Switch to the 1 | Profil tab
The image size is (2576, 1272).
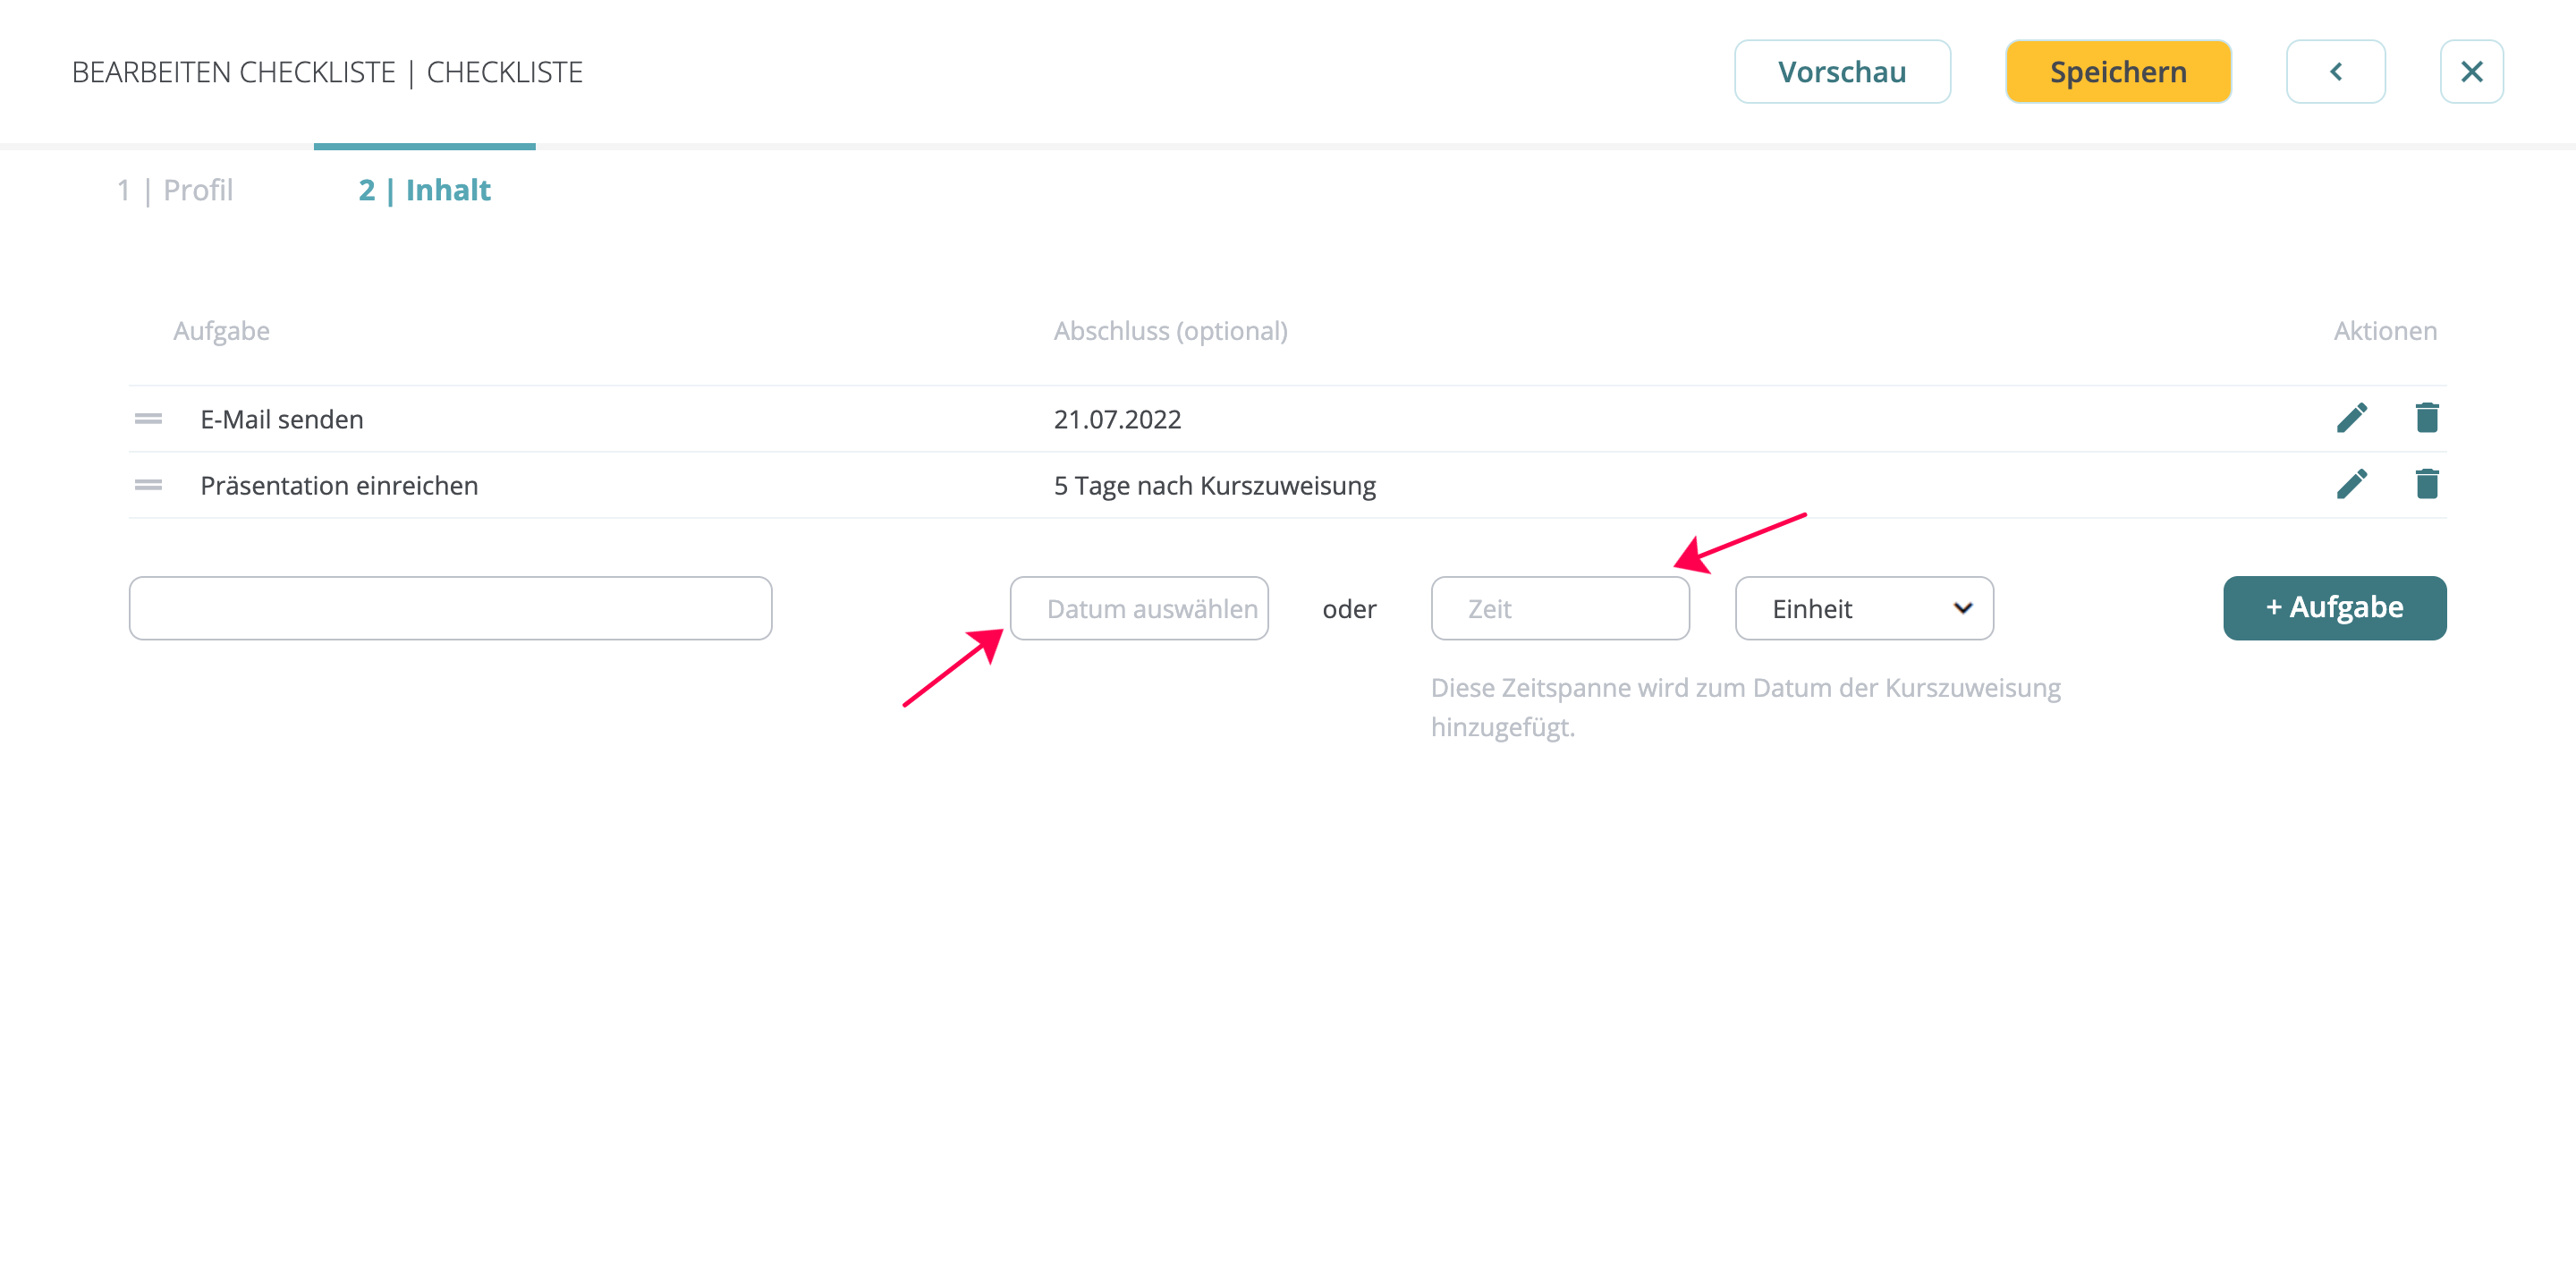click(x=175, y=190)
